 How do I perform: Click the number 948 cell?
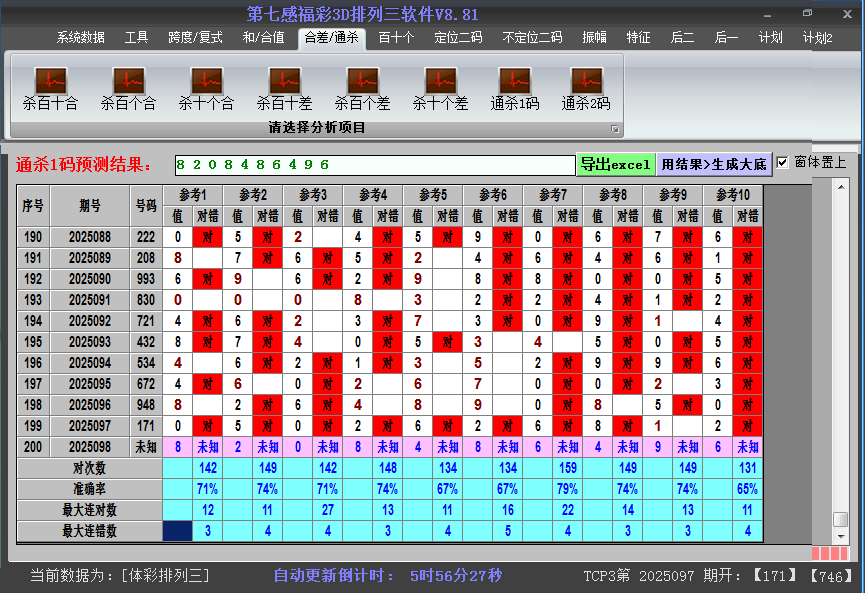[x=146, y=405]
